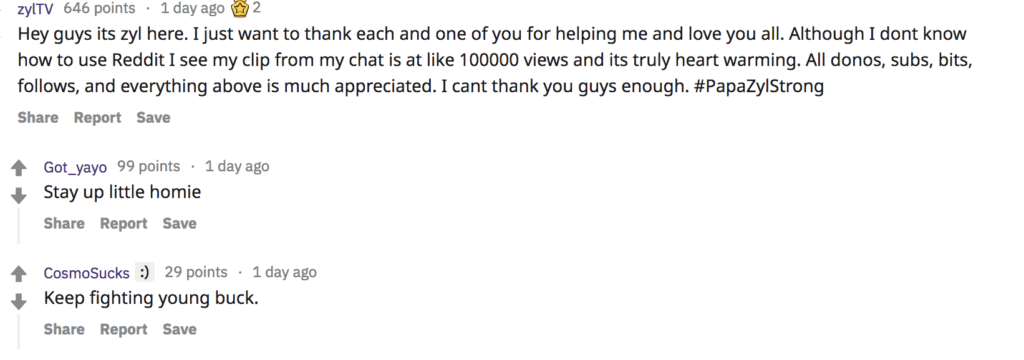Viewport: 1024px width, 360px height.
Task: Click the gold award icon on zylTV's comment
Action: 240,9
